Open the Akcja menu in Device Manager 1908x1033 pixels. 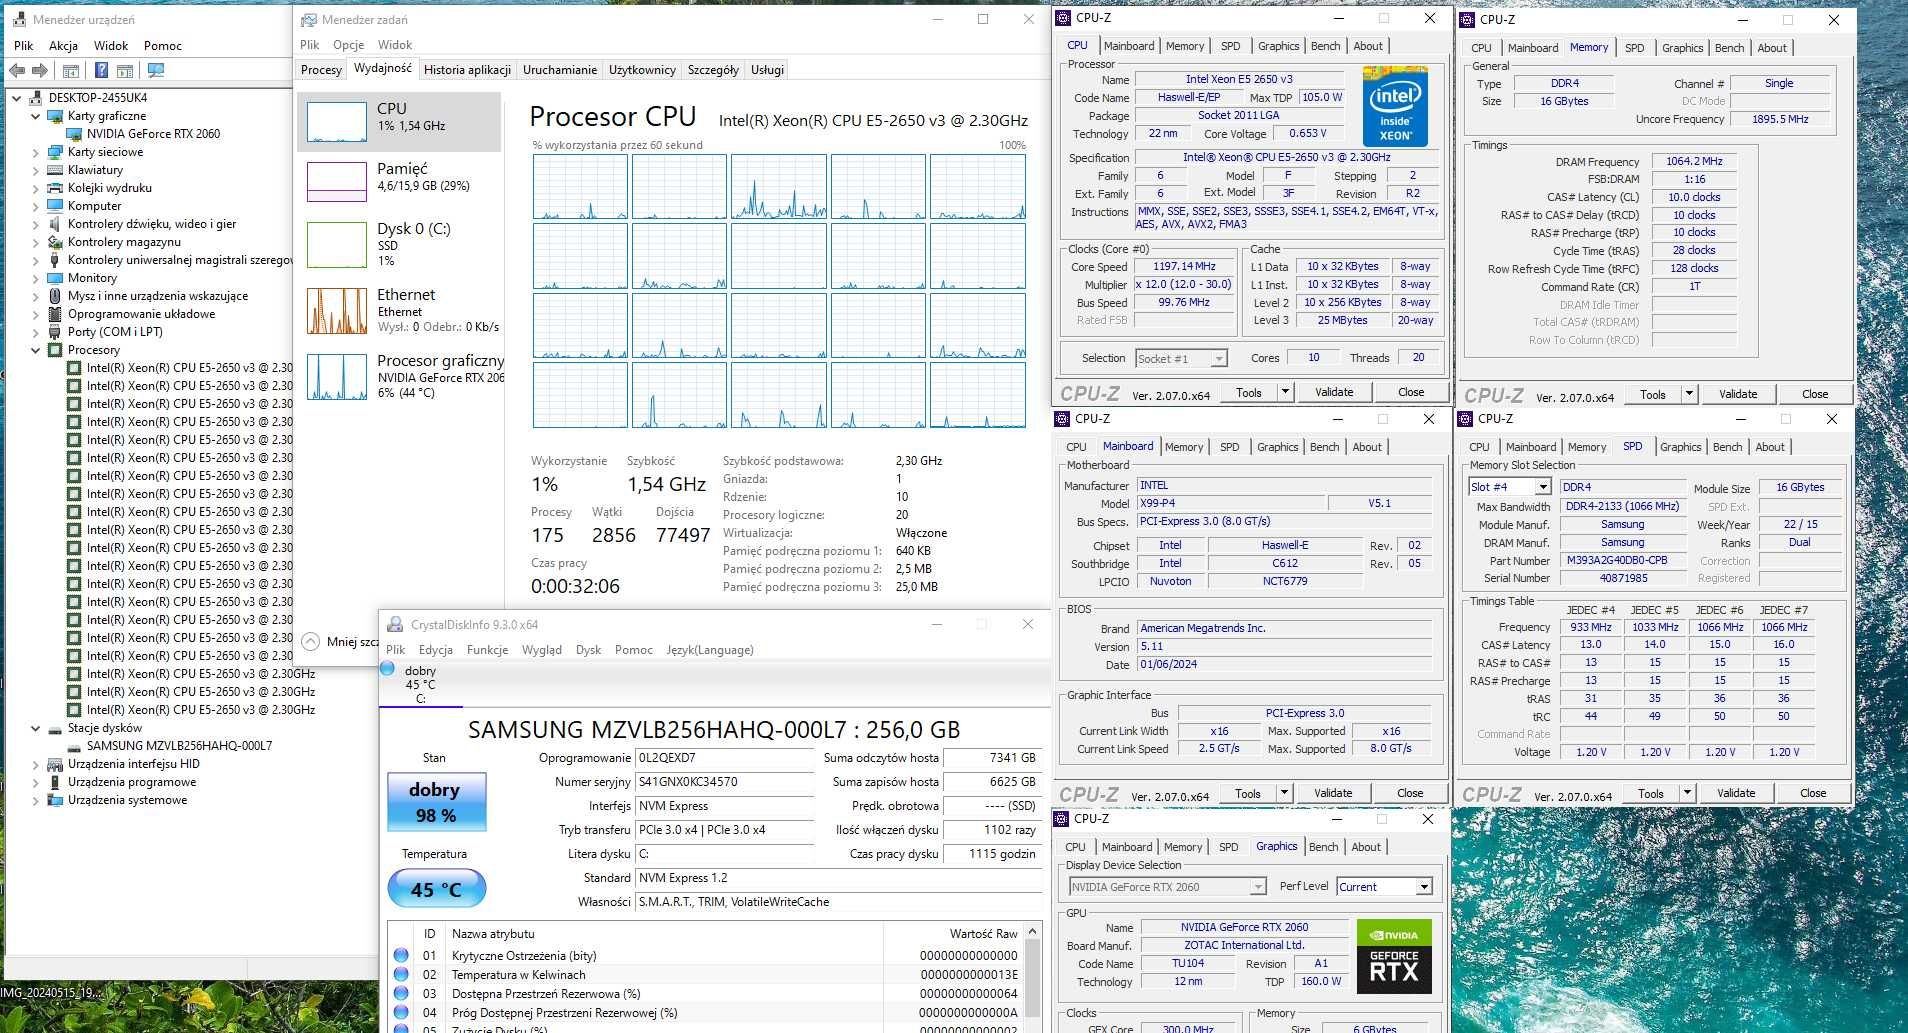[x=63, y=46]
